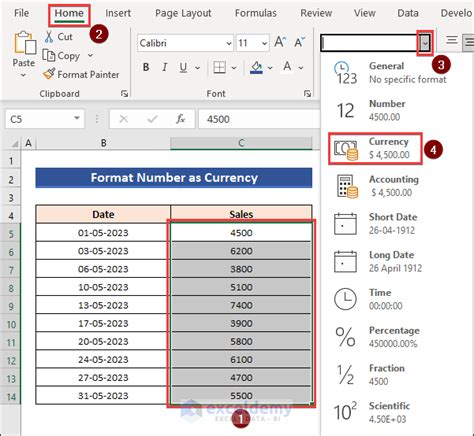Open the borders grid icon

point(219,67)
